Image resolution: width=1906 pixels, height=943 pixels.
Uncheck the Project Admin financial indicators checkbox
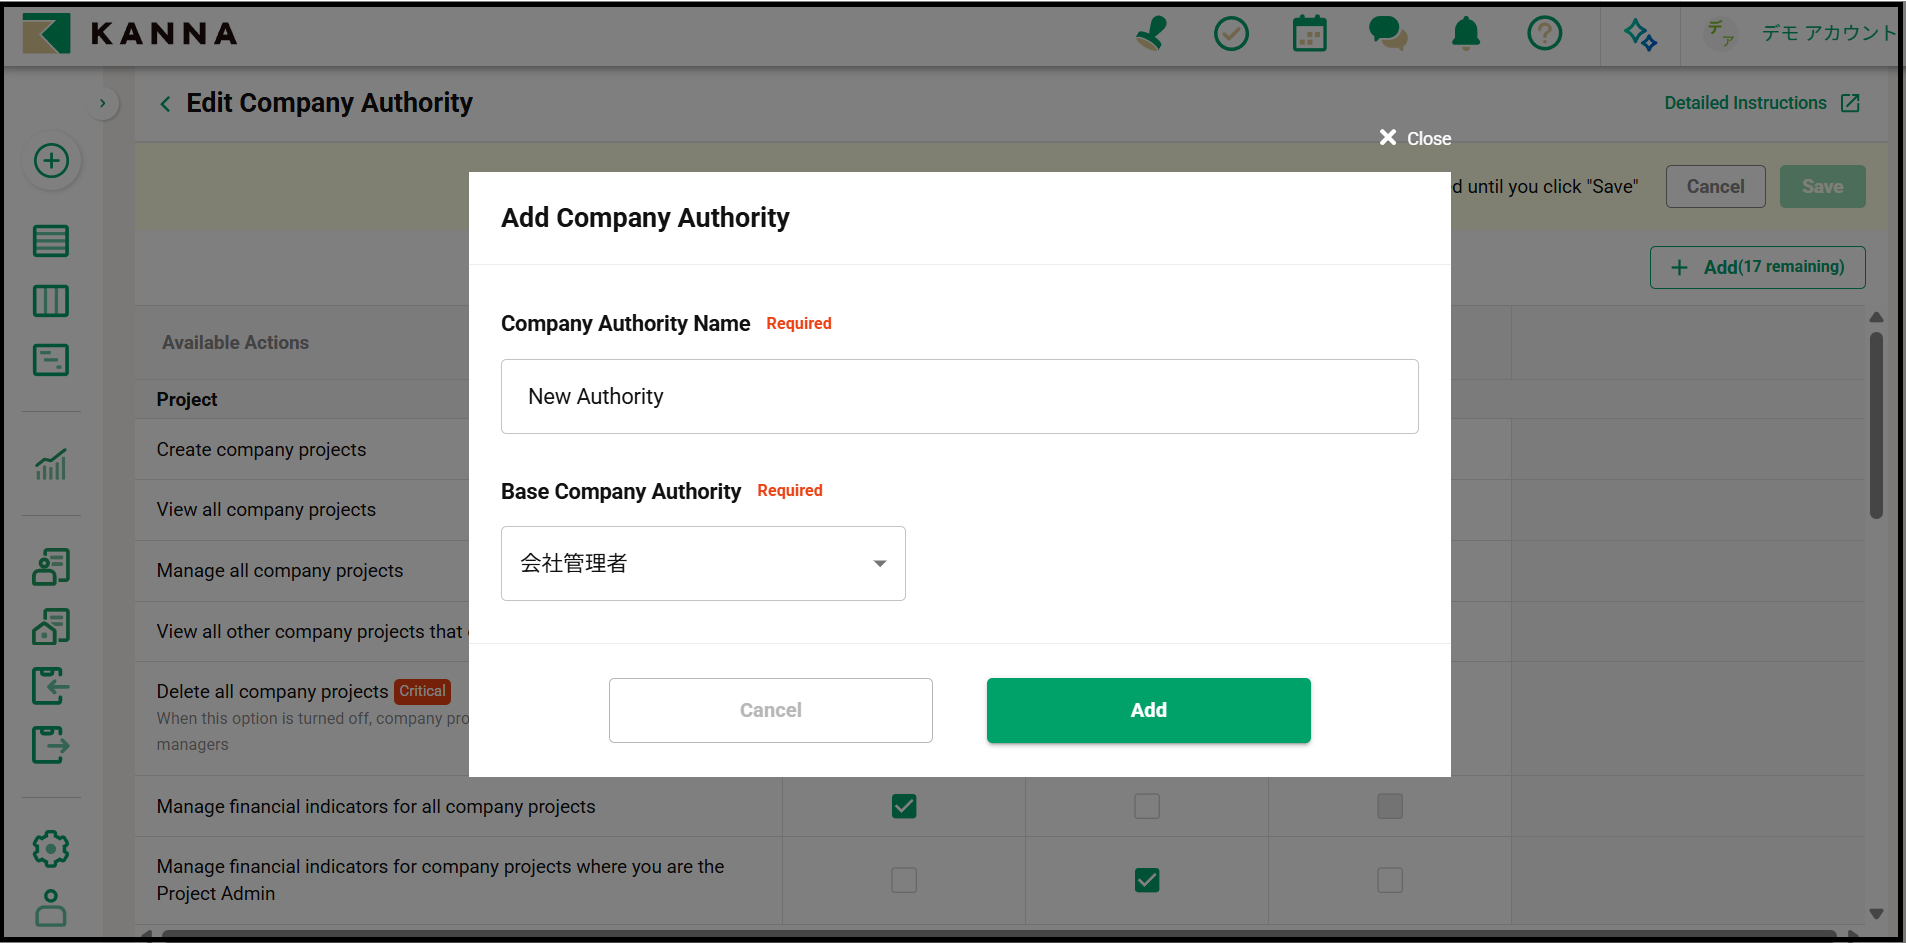click(x=1147, y=880)
